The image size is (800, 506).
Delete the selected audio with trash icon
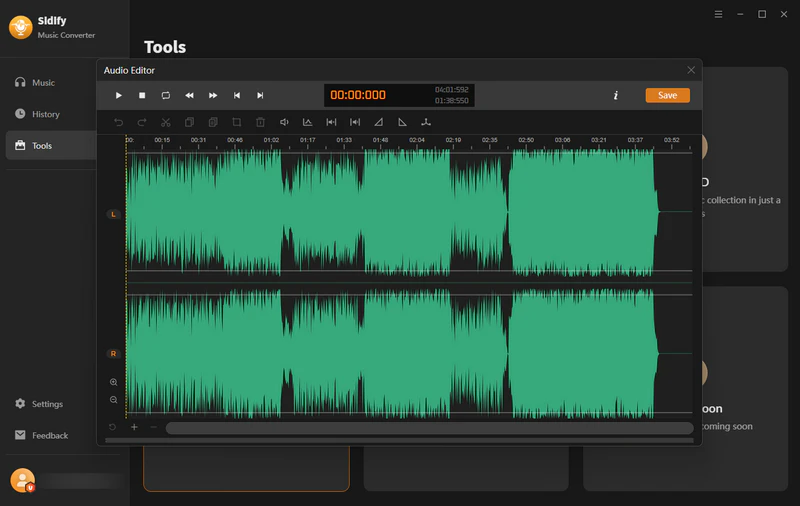[x=260, y=122]
